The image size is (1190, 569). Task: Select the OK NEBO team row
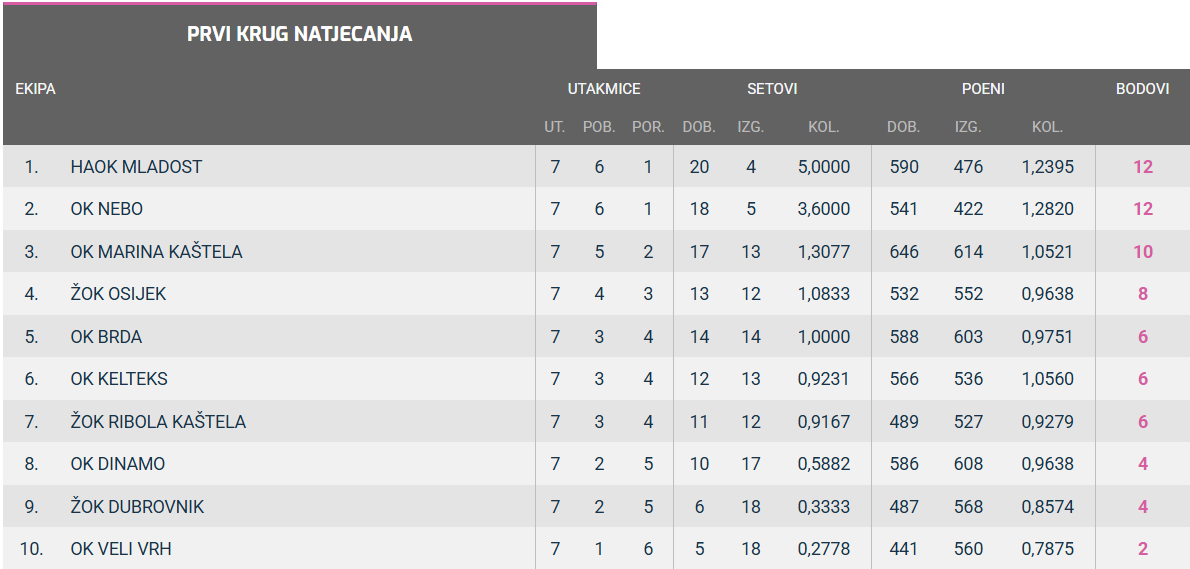pyautogui.click(x=106, y=209)
